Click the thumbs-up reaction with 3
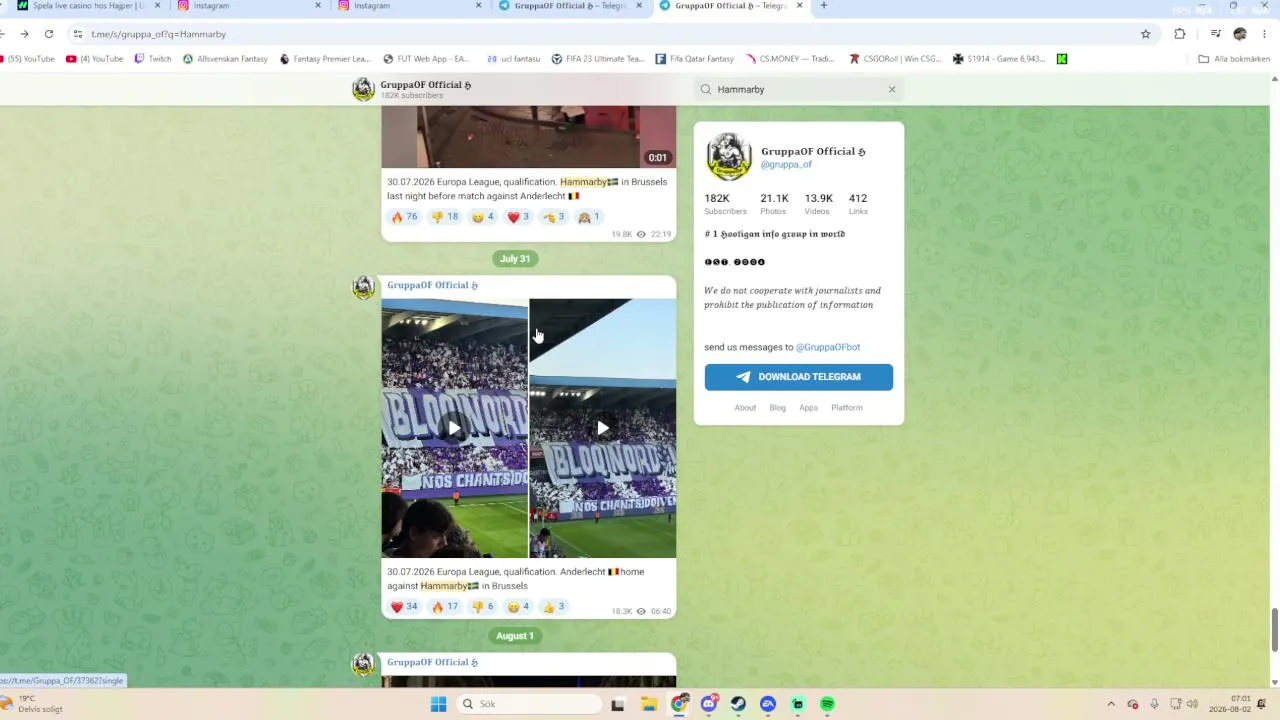 pos(553,606)
